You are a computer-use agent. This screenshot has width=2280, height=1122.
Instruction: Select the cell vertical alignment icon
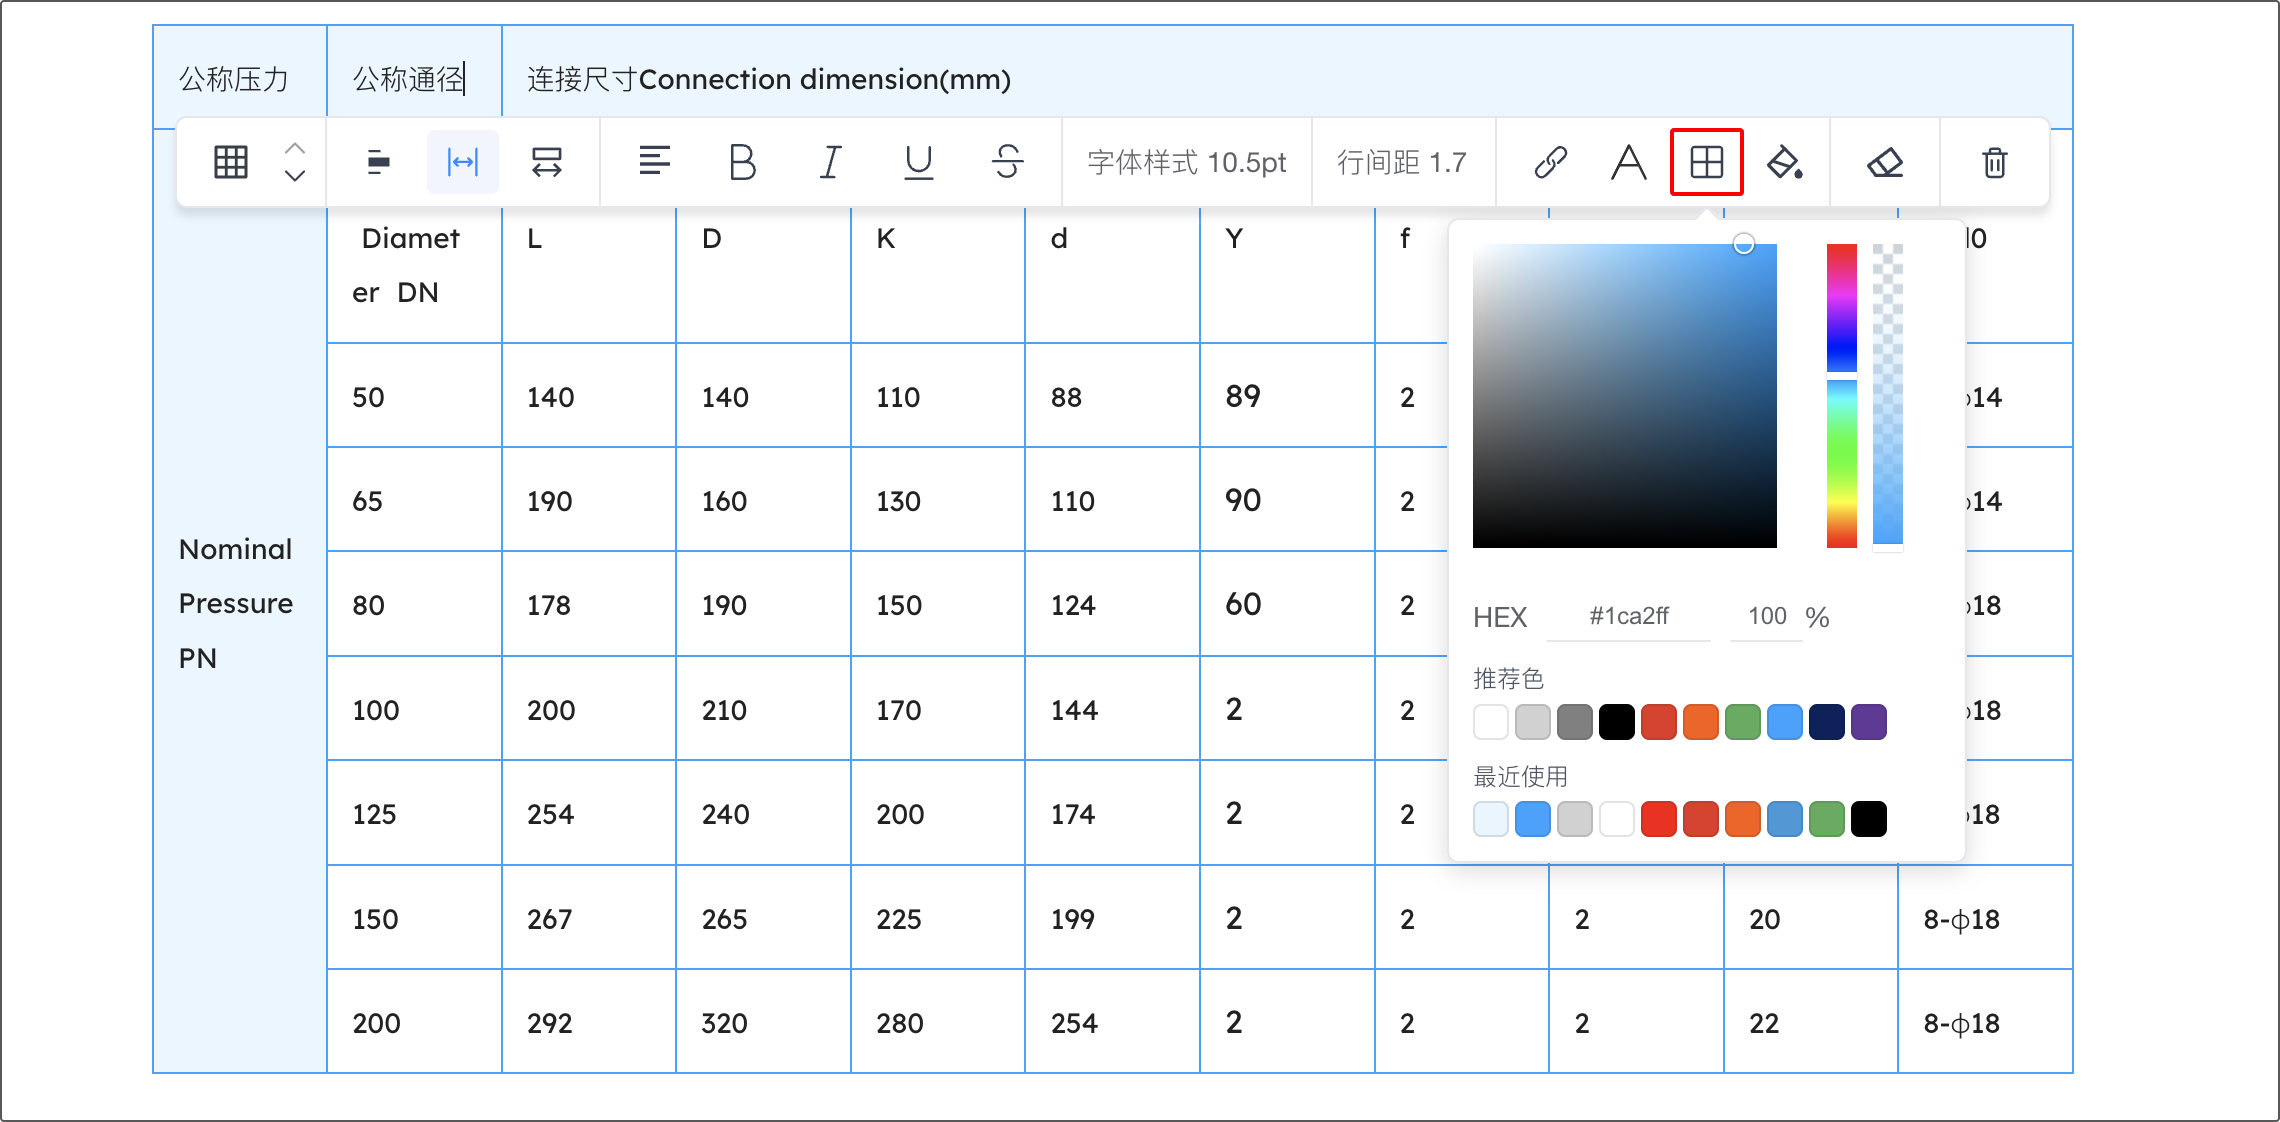point(378,162)
